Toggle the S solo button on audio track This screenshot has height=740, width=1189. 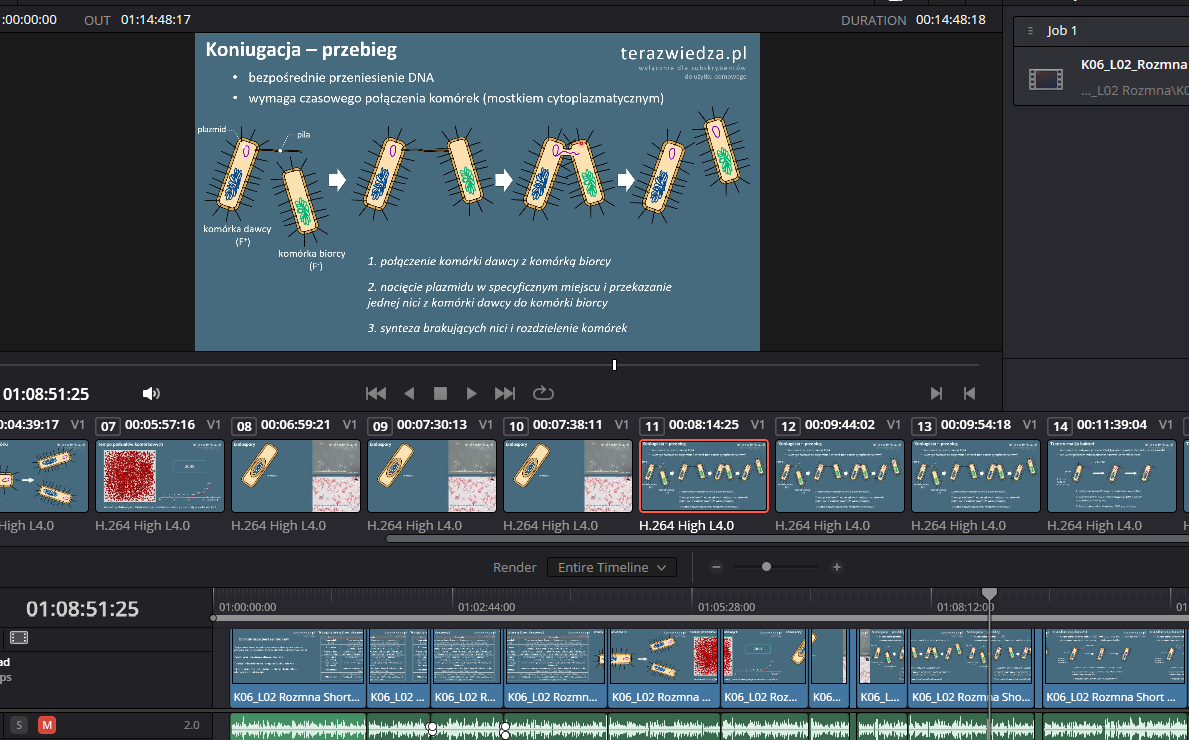18,725
